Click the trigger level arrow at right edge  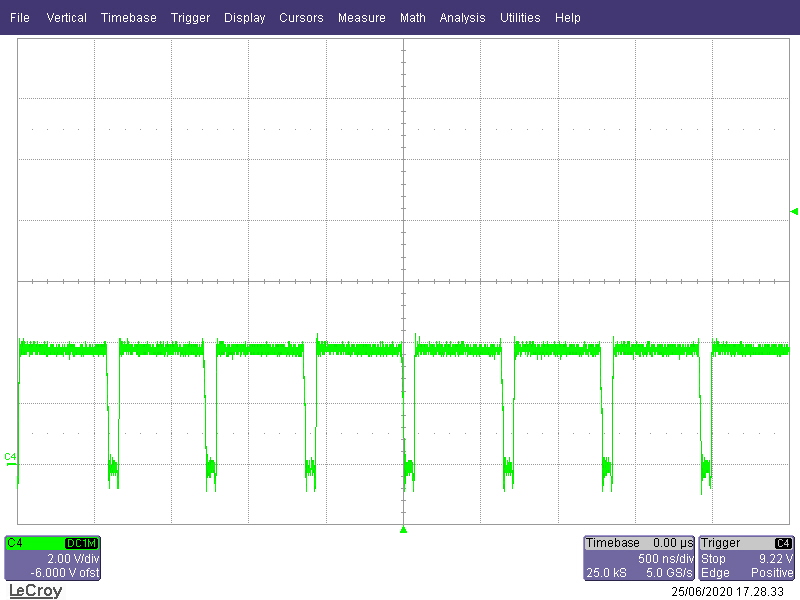794,211
